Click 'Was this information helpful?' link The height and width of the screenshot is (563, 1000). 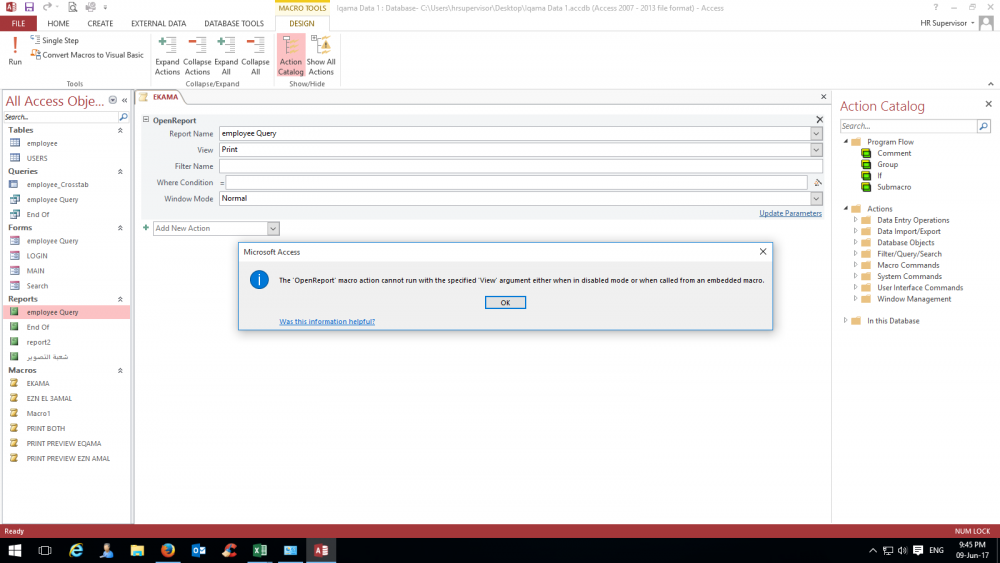(x=327, y=321)
